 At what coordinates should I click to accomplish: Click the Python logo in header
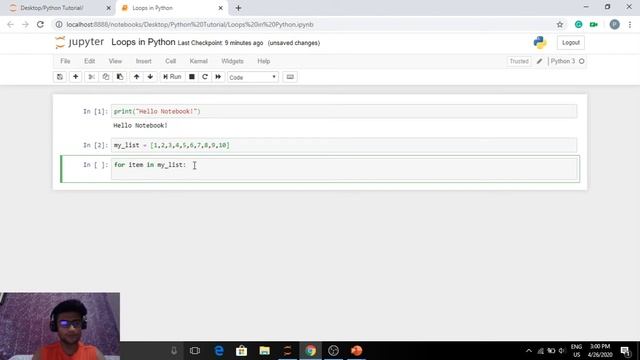[540, 42]
